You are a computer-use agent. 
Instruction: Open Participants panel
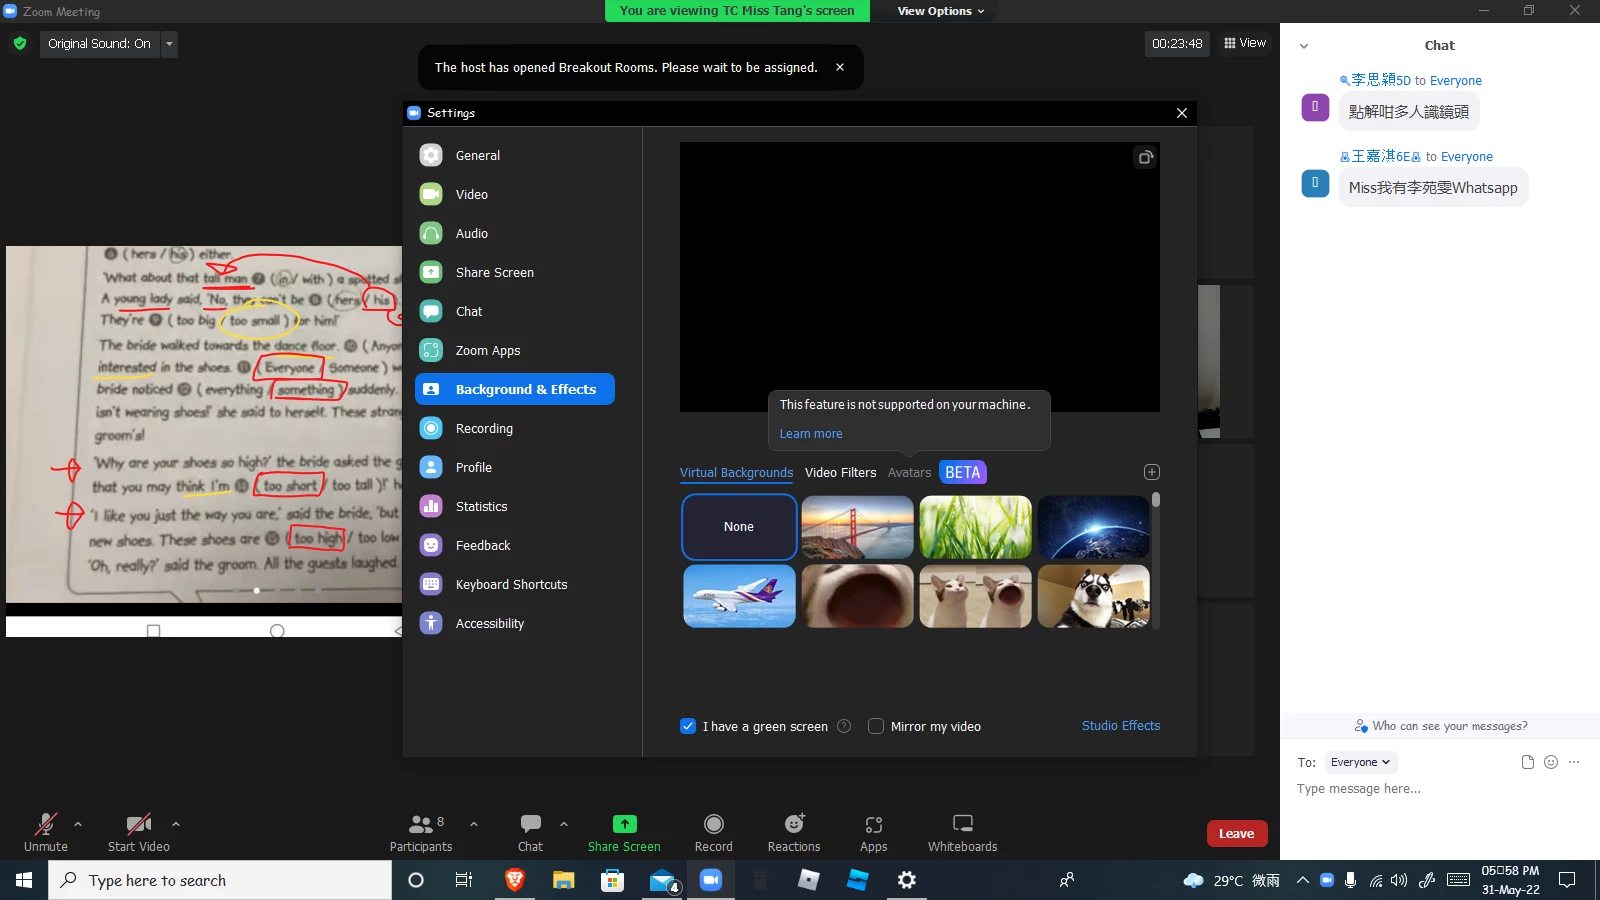tap(421, 832)
